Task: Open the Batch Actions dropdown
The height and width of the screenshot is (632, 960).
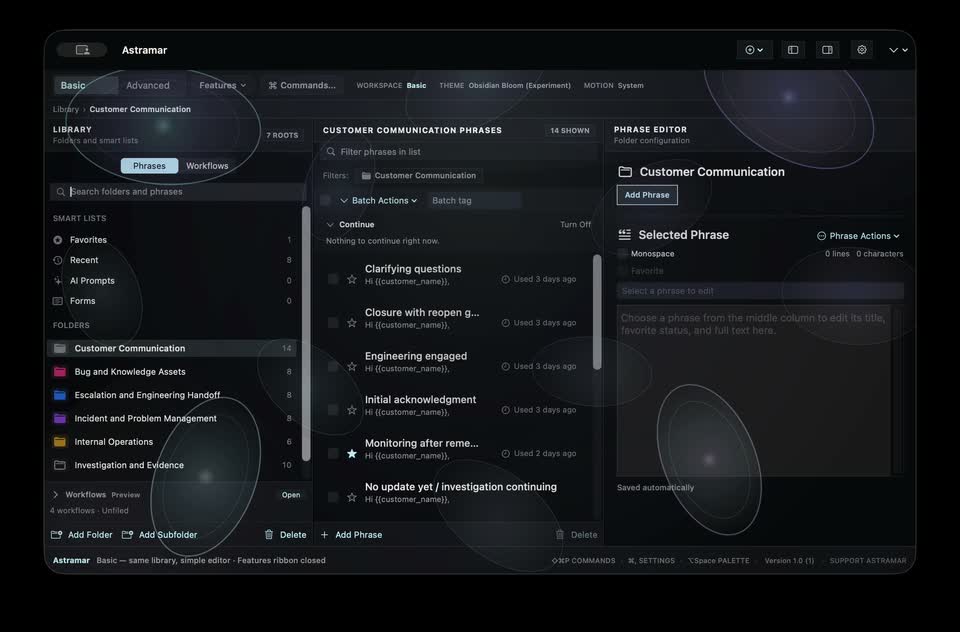Action: click(378, 201)
